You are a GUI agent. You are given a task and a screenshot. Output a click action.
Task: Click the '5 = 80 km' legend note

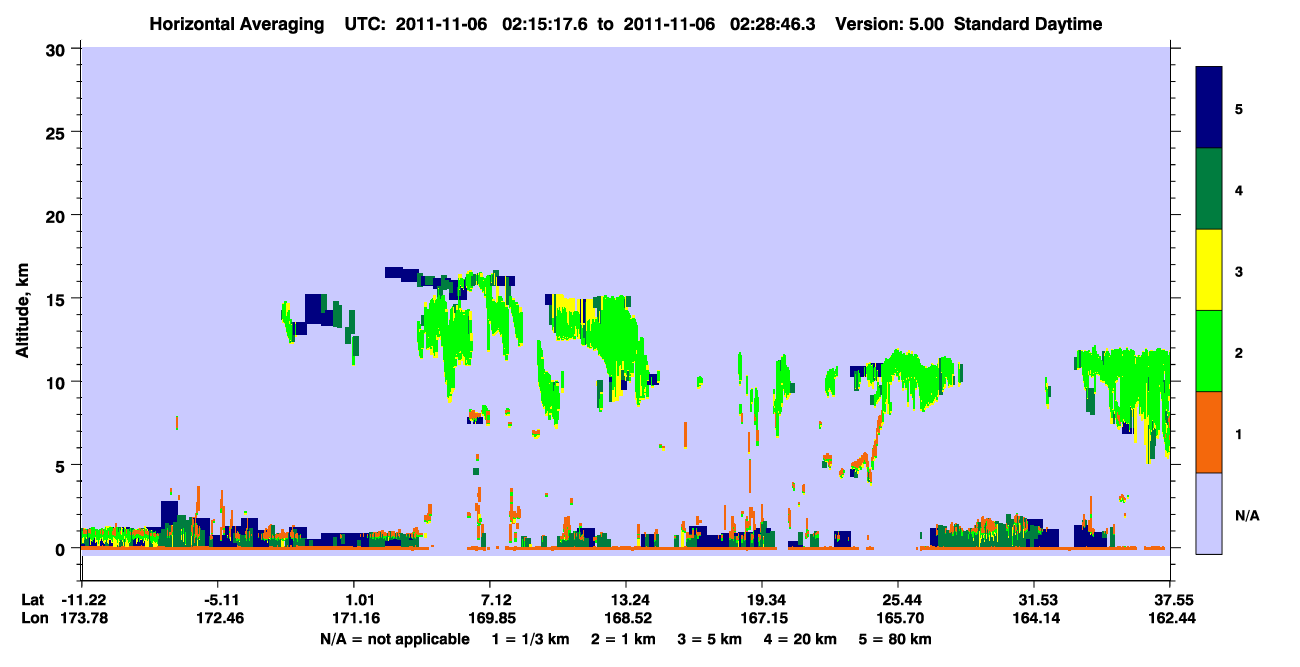pos(895,638)
